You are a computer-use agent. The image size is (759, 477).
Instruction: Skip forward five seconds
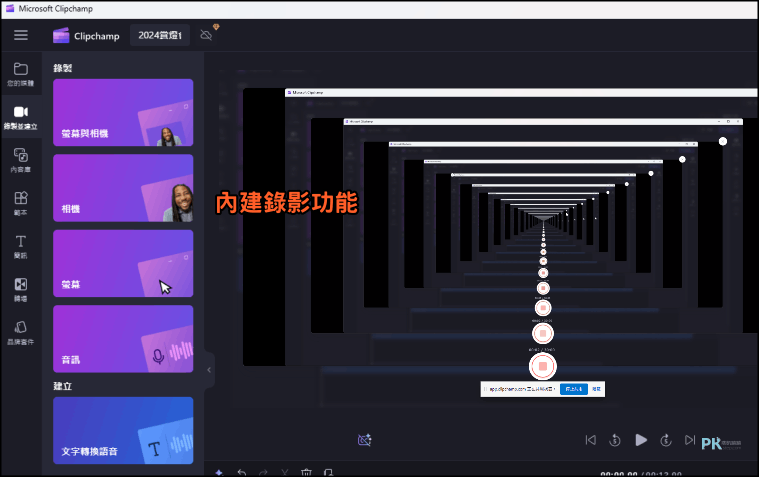click(666, 440)
